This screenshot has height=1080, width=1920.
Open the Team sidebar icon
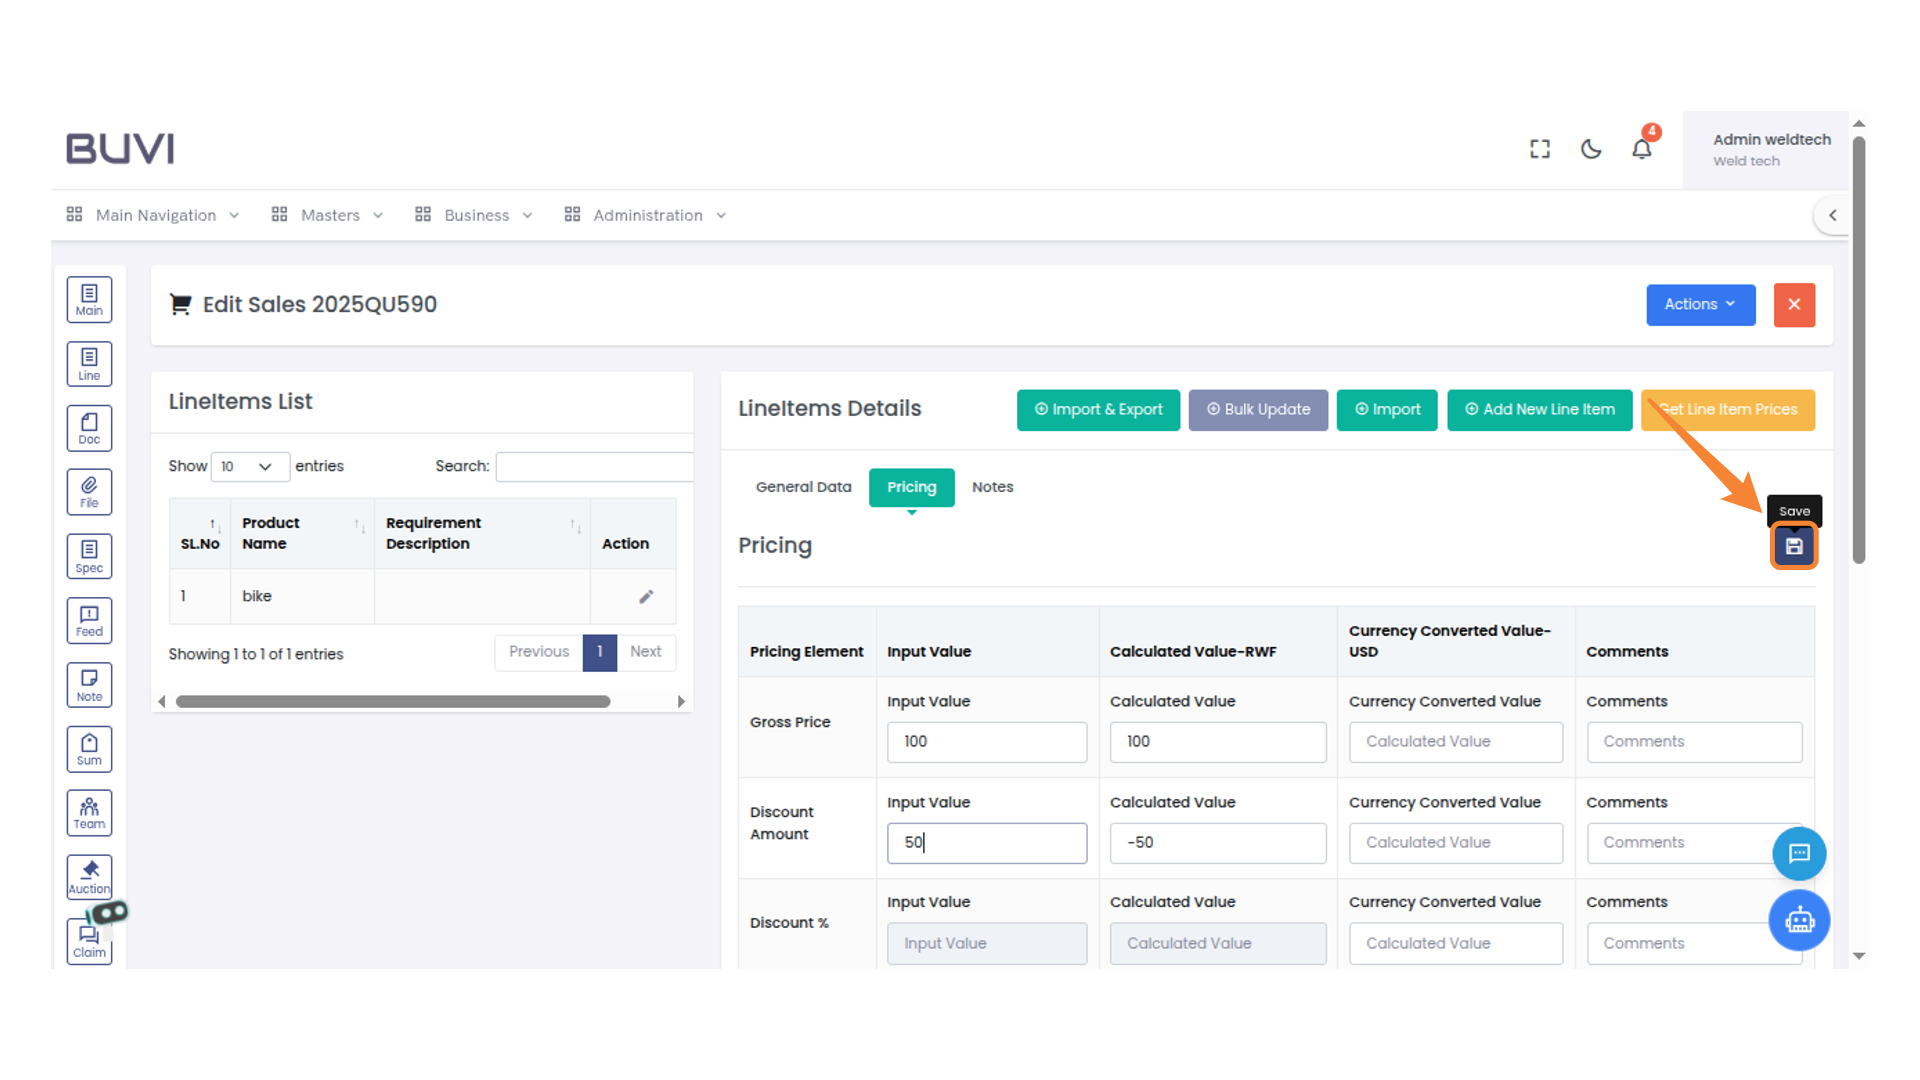tap(89, 813)
